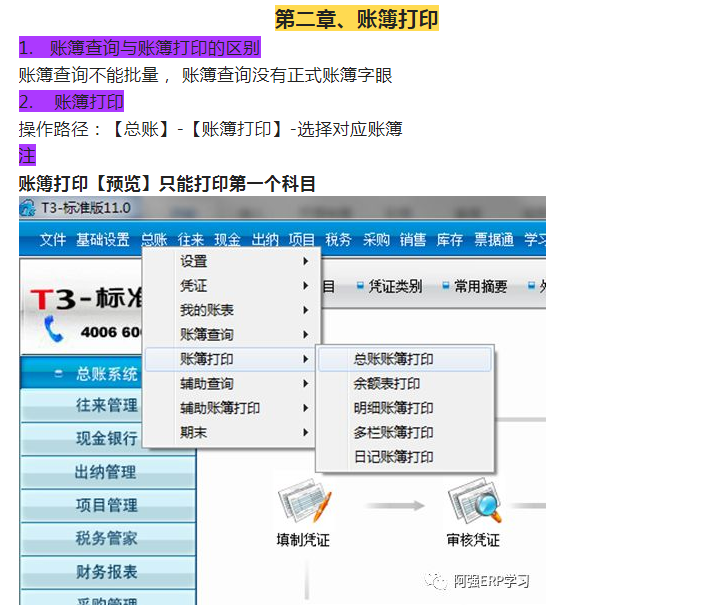Open 往来管理 in the sidebar
This screenshot has height=610, width=711.
(x=107, y=405)
